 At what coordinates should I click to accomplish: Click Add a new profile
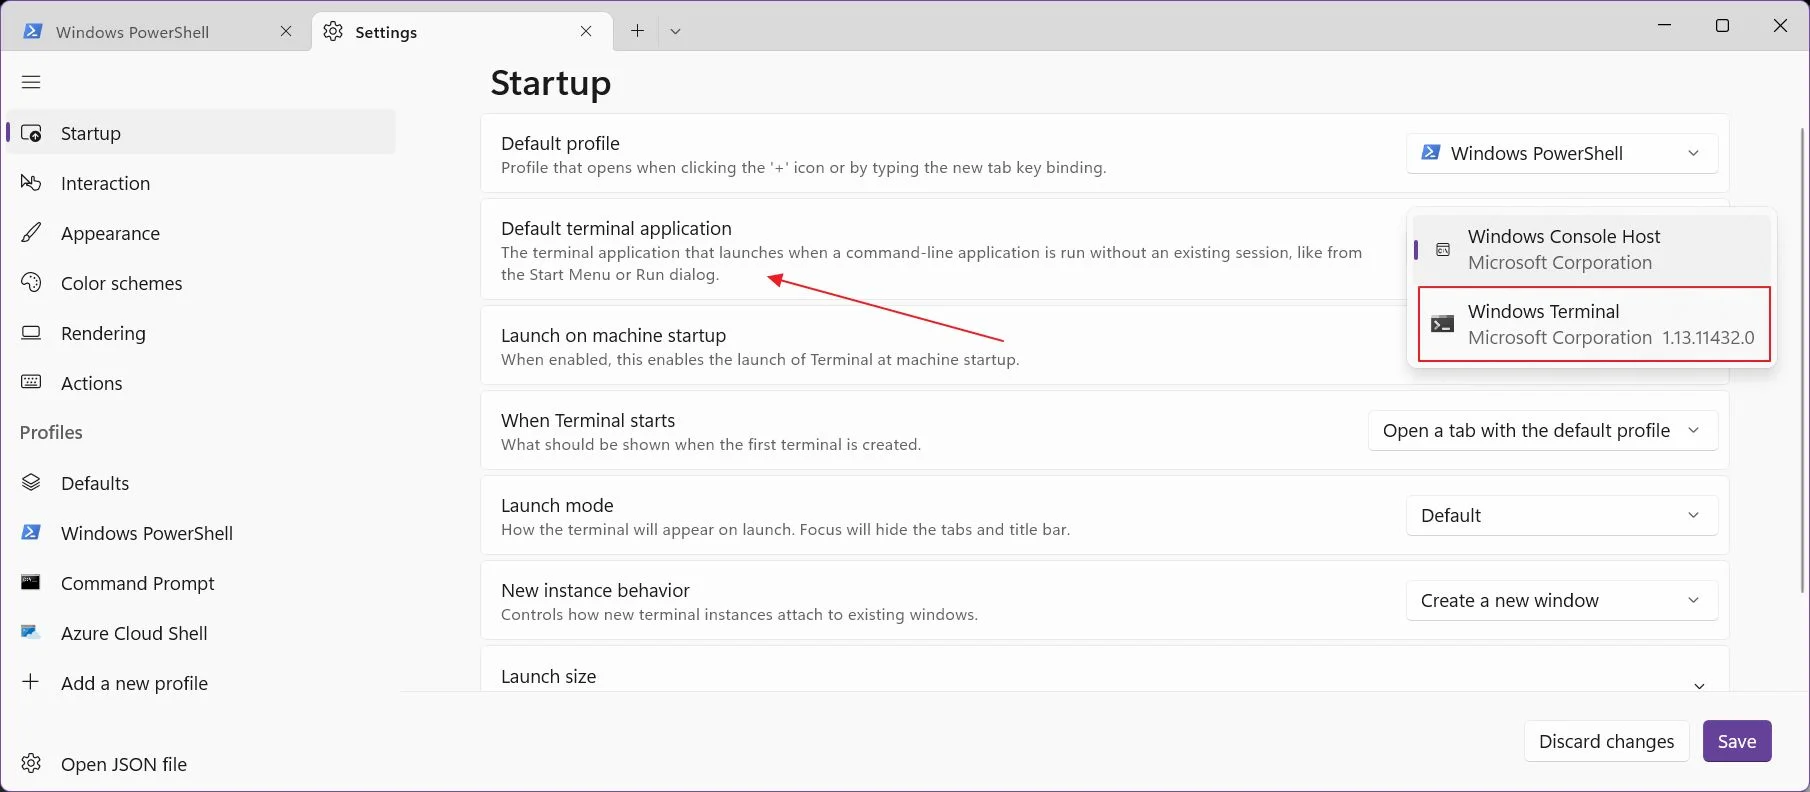(200, 683)
